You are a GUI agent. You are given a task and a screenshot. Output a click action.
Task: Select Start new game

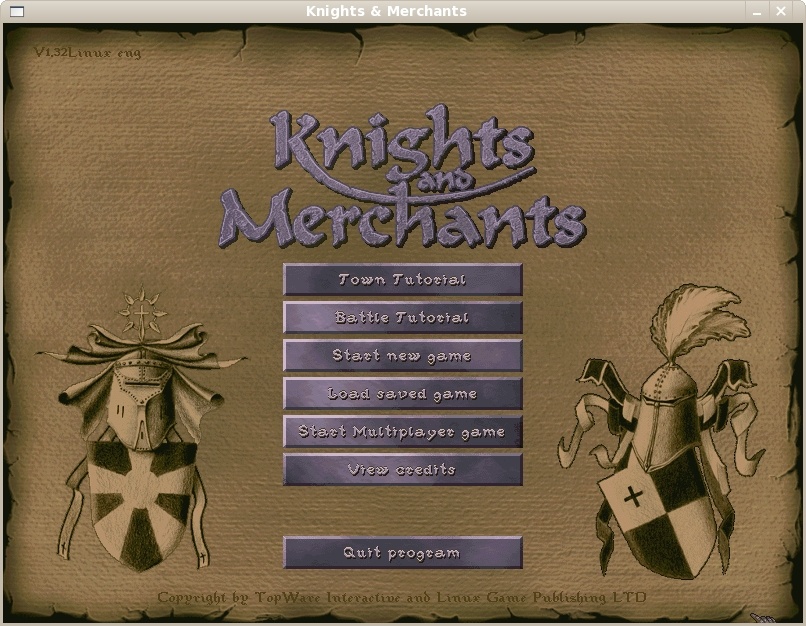(402, 356)
